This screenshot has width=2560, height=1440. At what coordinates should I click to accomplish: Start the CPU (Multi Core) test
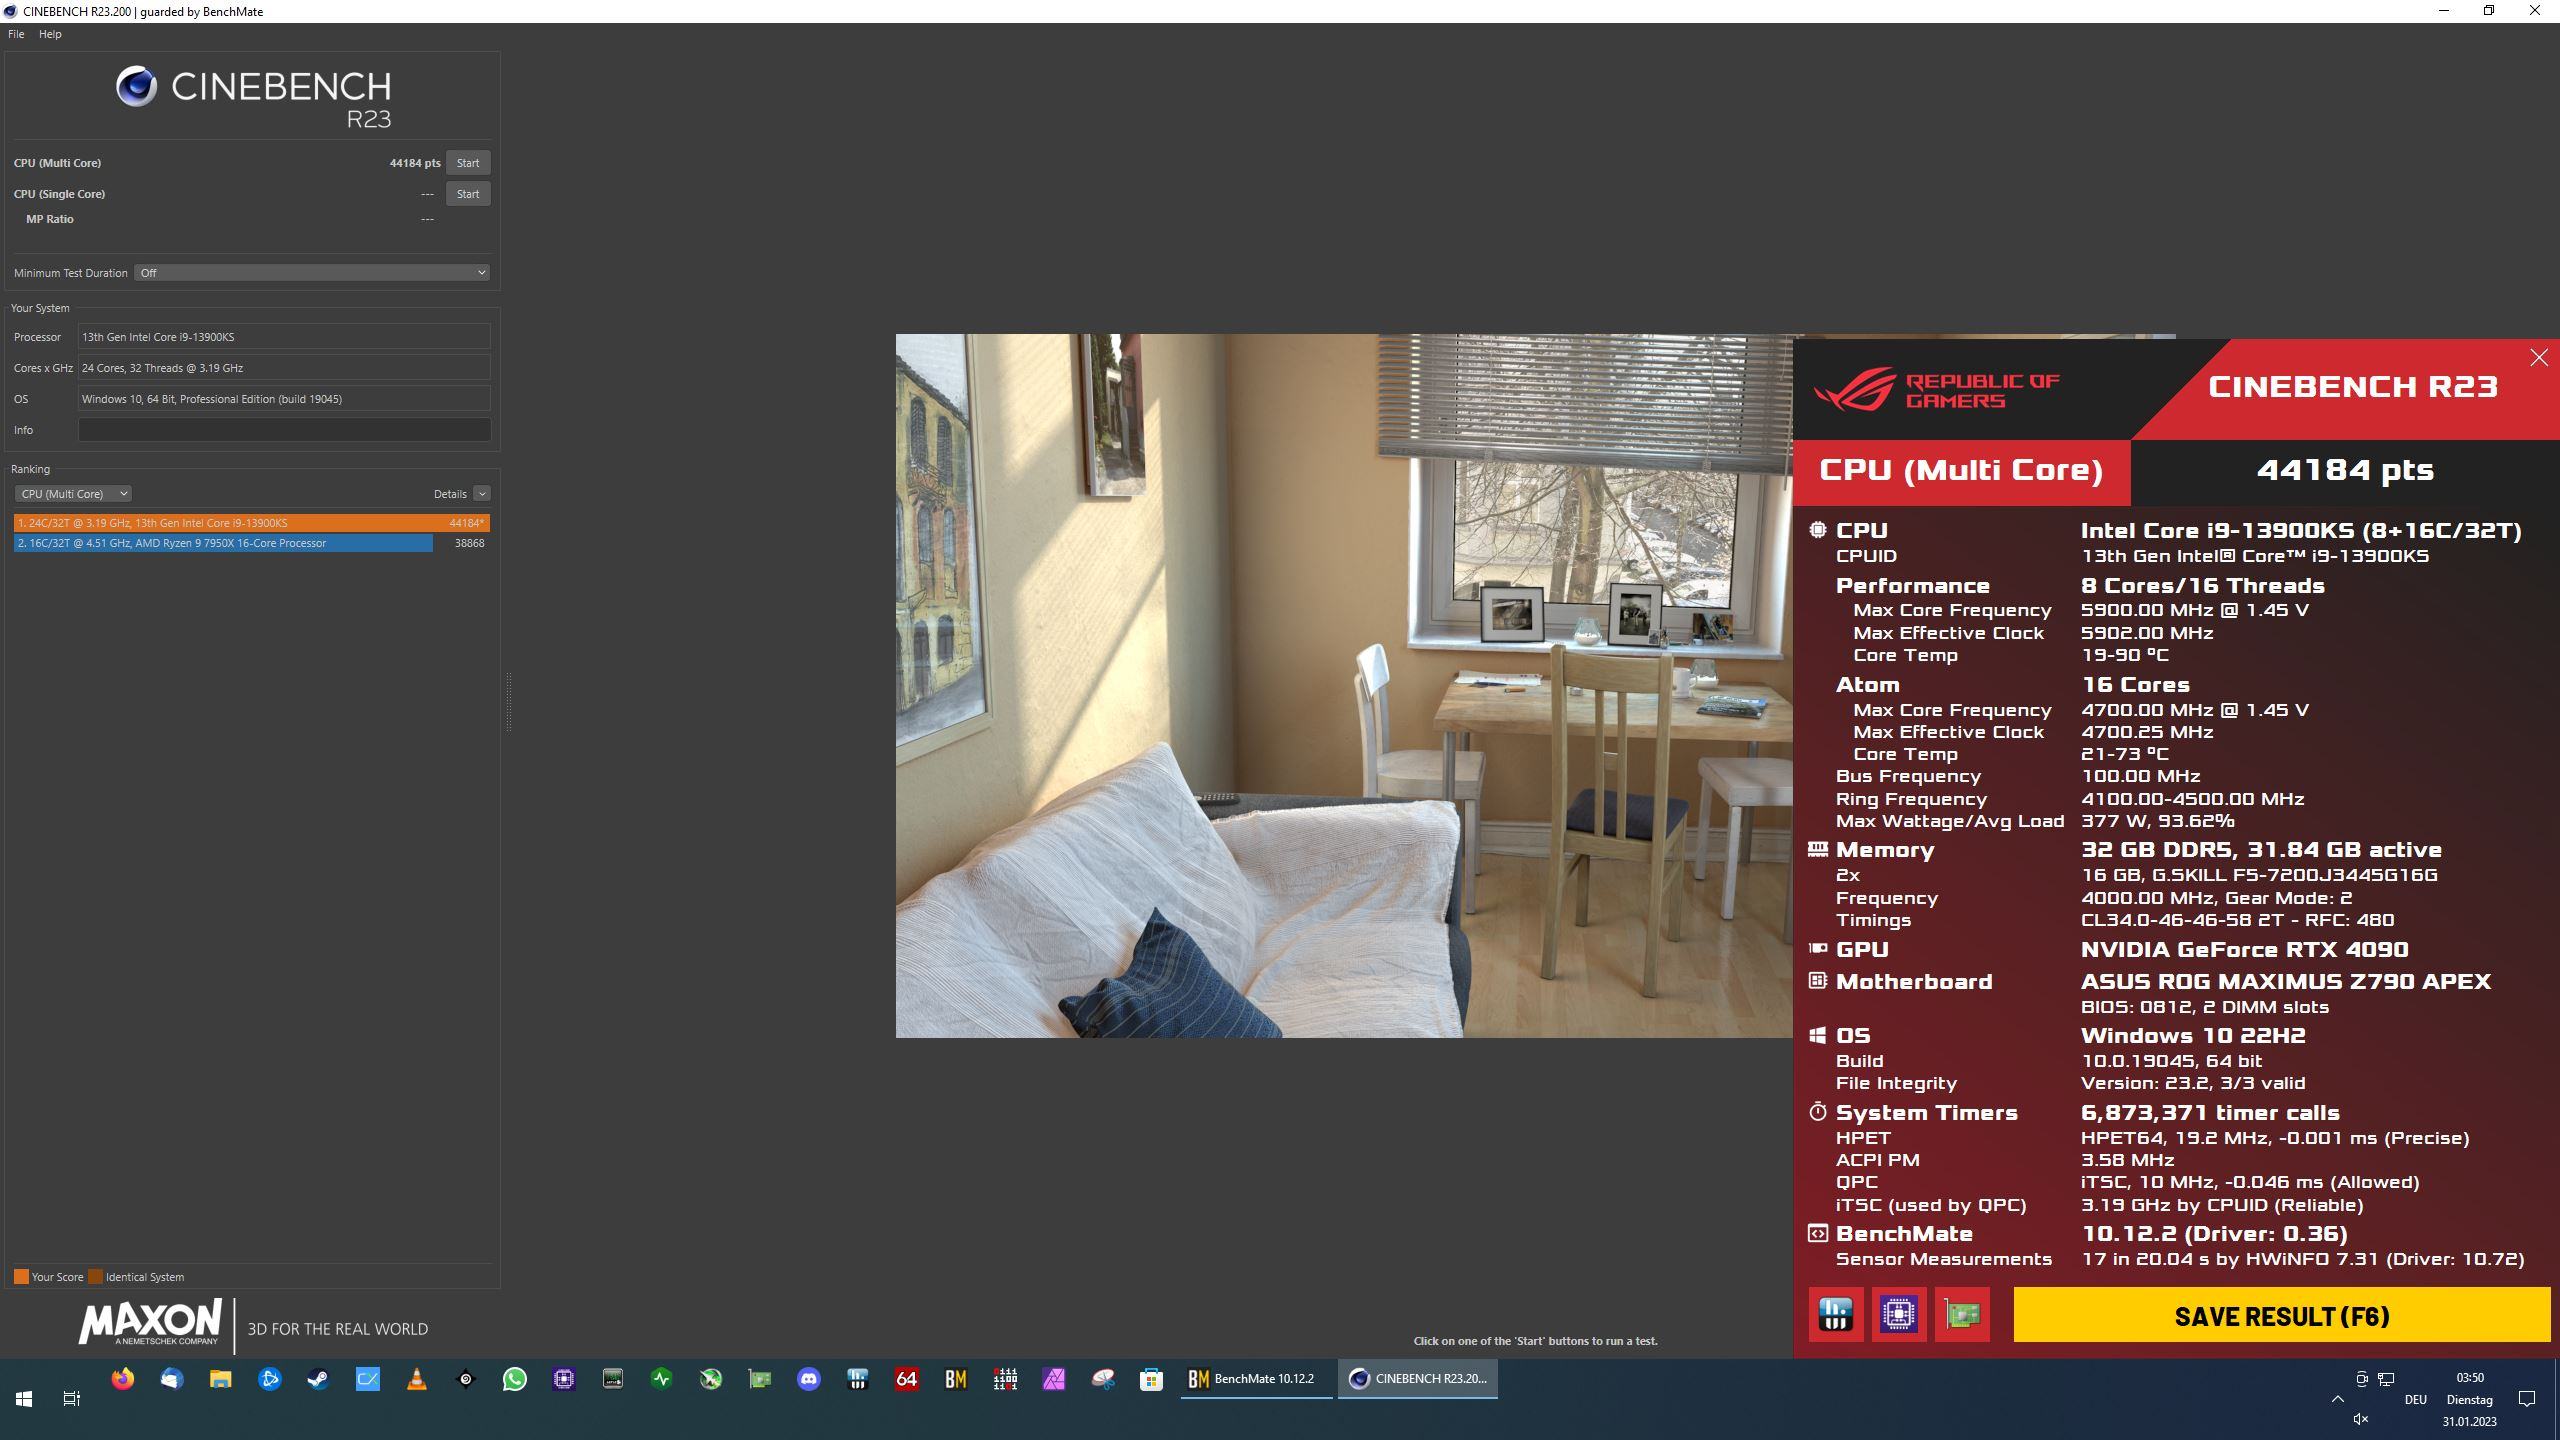(x=468, y=163)
